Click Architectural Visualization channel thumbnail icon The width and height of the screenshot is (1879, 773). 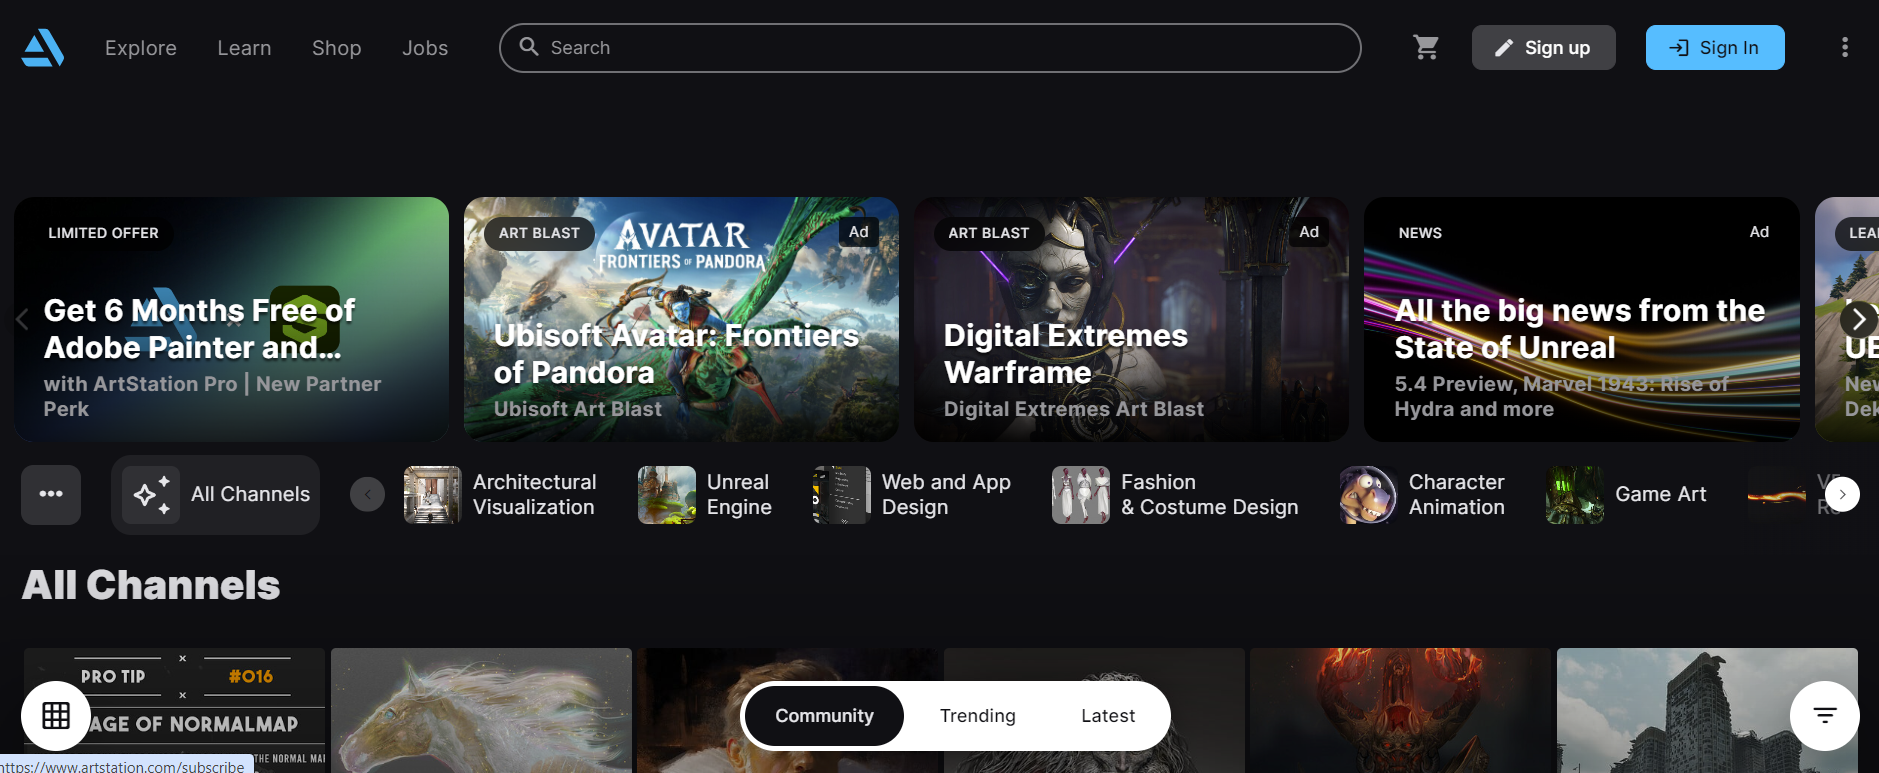(432, 494)
